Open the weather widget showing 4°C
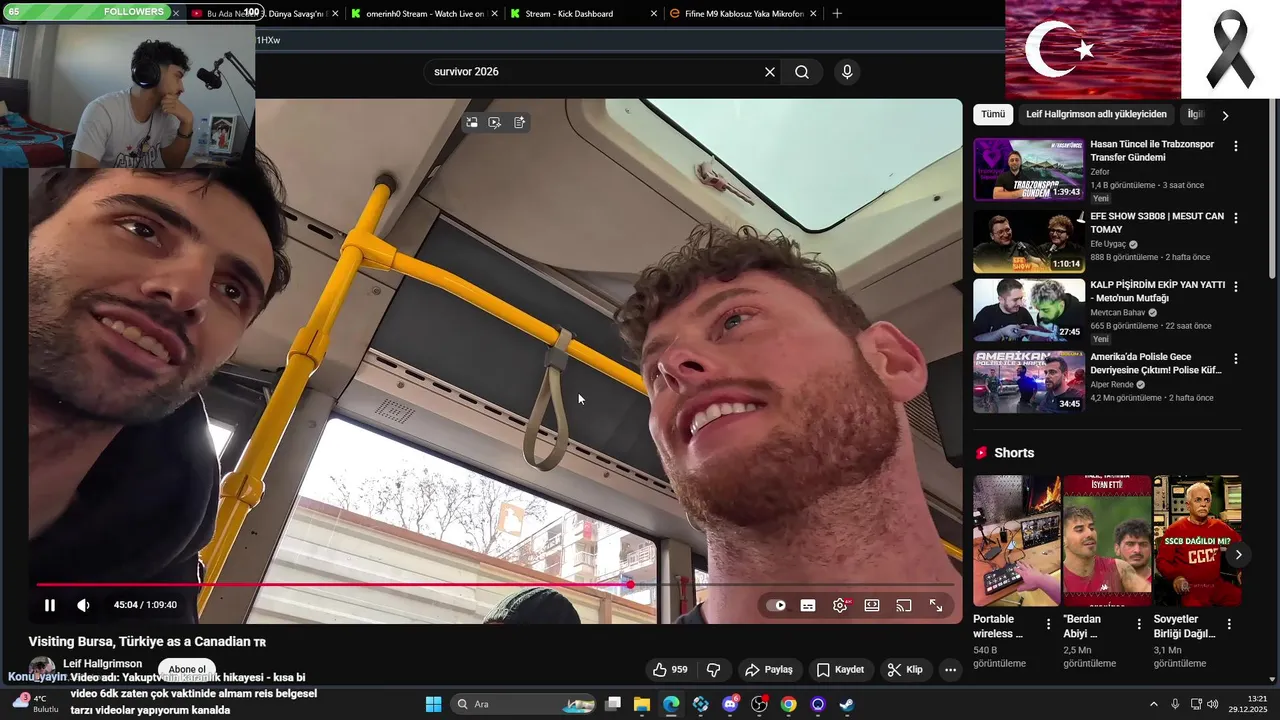The image size is (1280, 720). (x=36, y=704)
